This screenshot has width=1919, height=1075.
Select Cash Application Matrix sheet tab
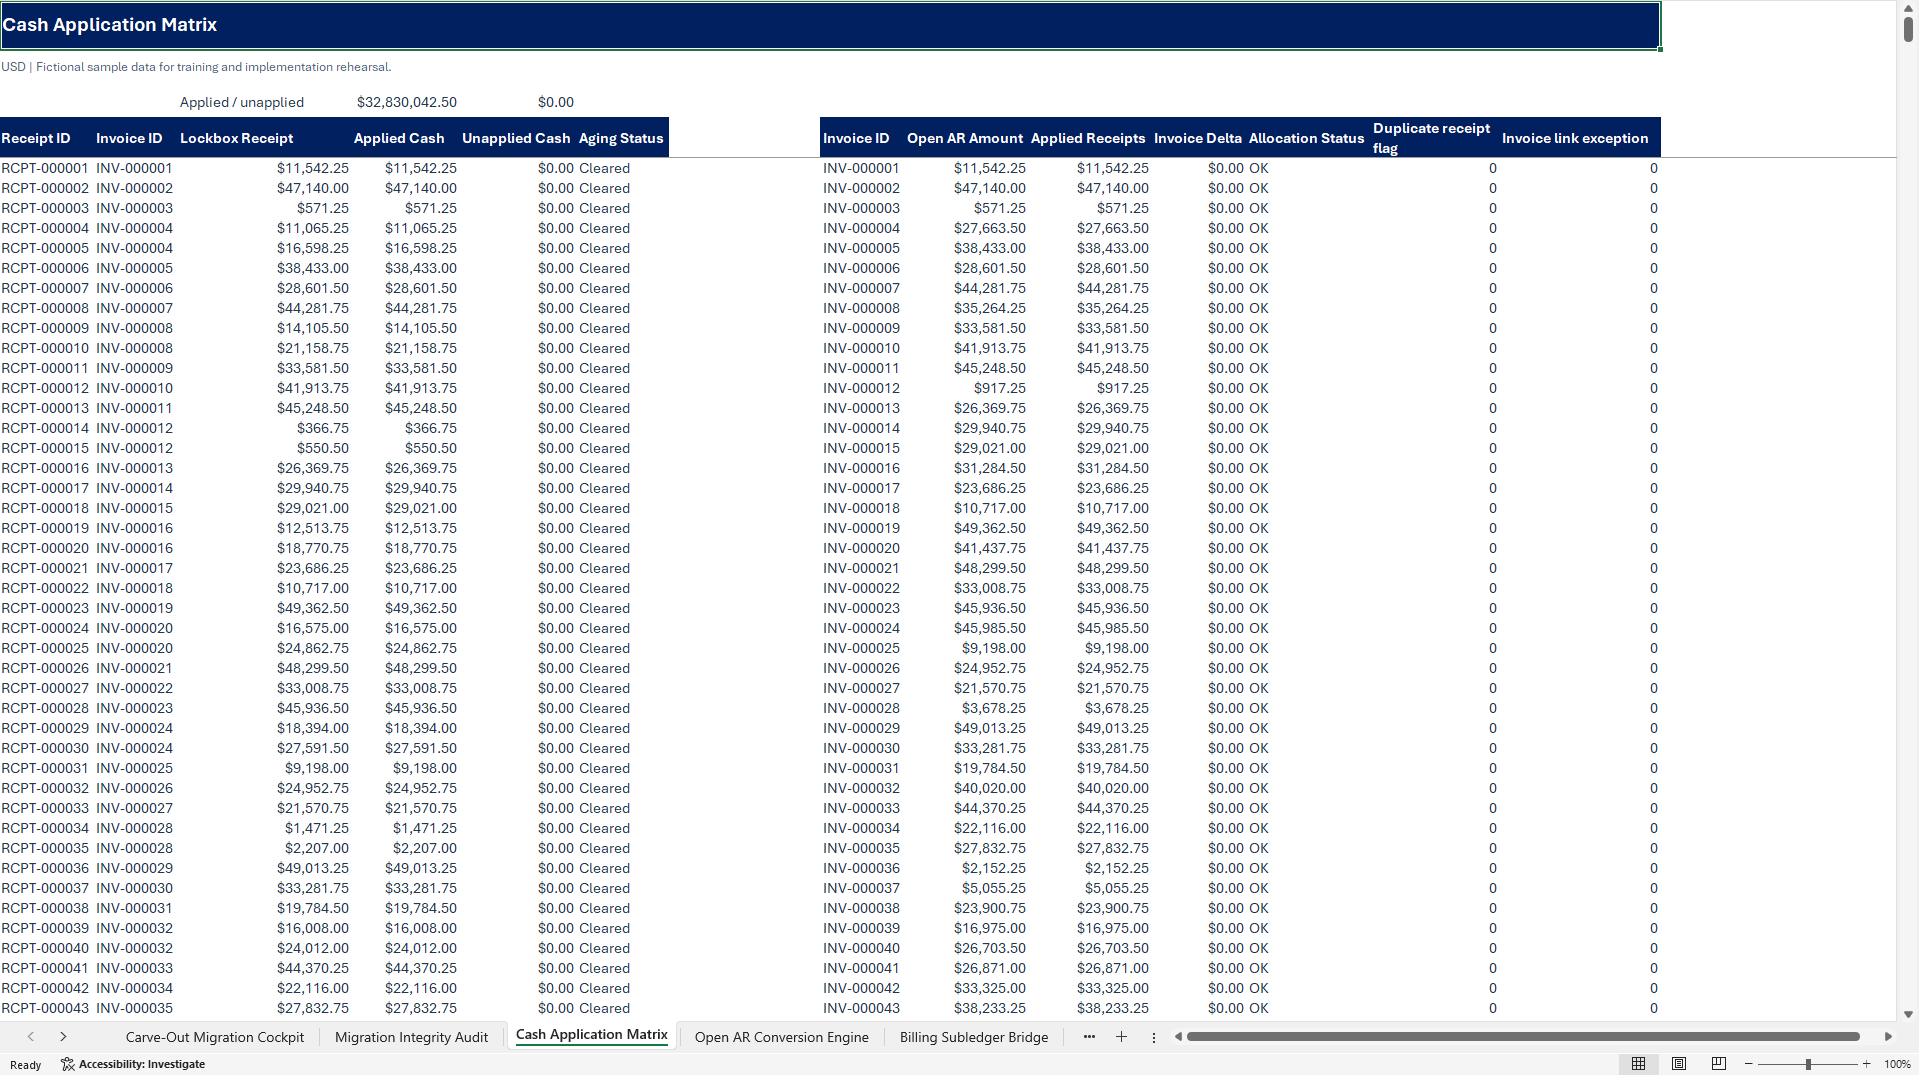coord(591,1035)
